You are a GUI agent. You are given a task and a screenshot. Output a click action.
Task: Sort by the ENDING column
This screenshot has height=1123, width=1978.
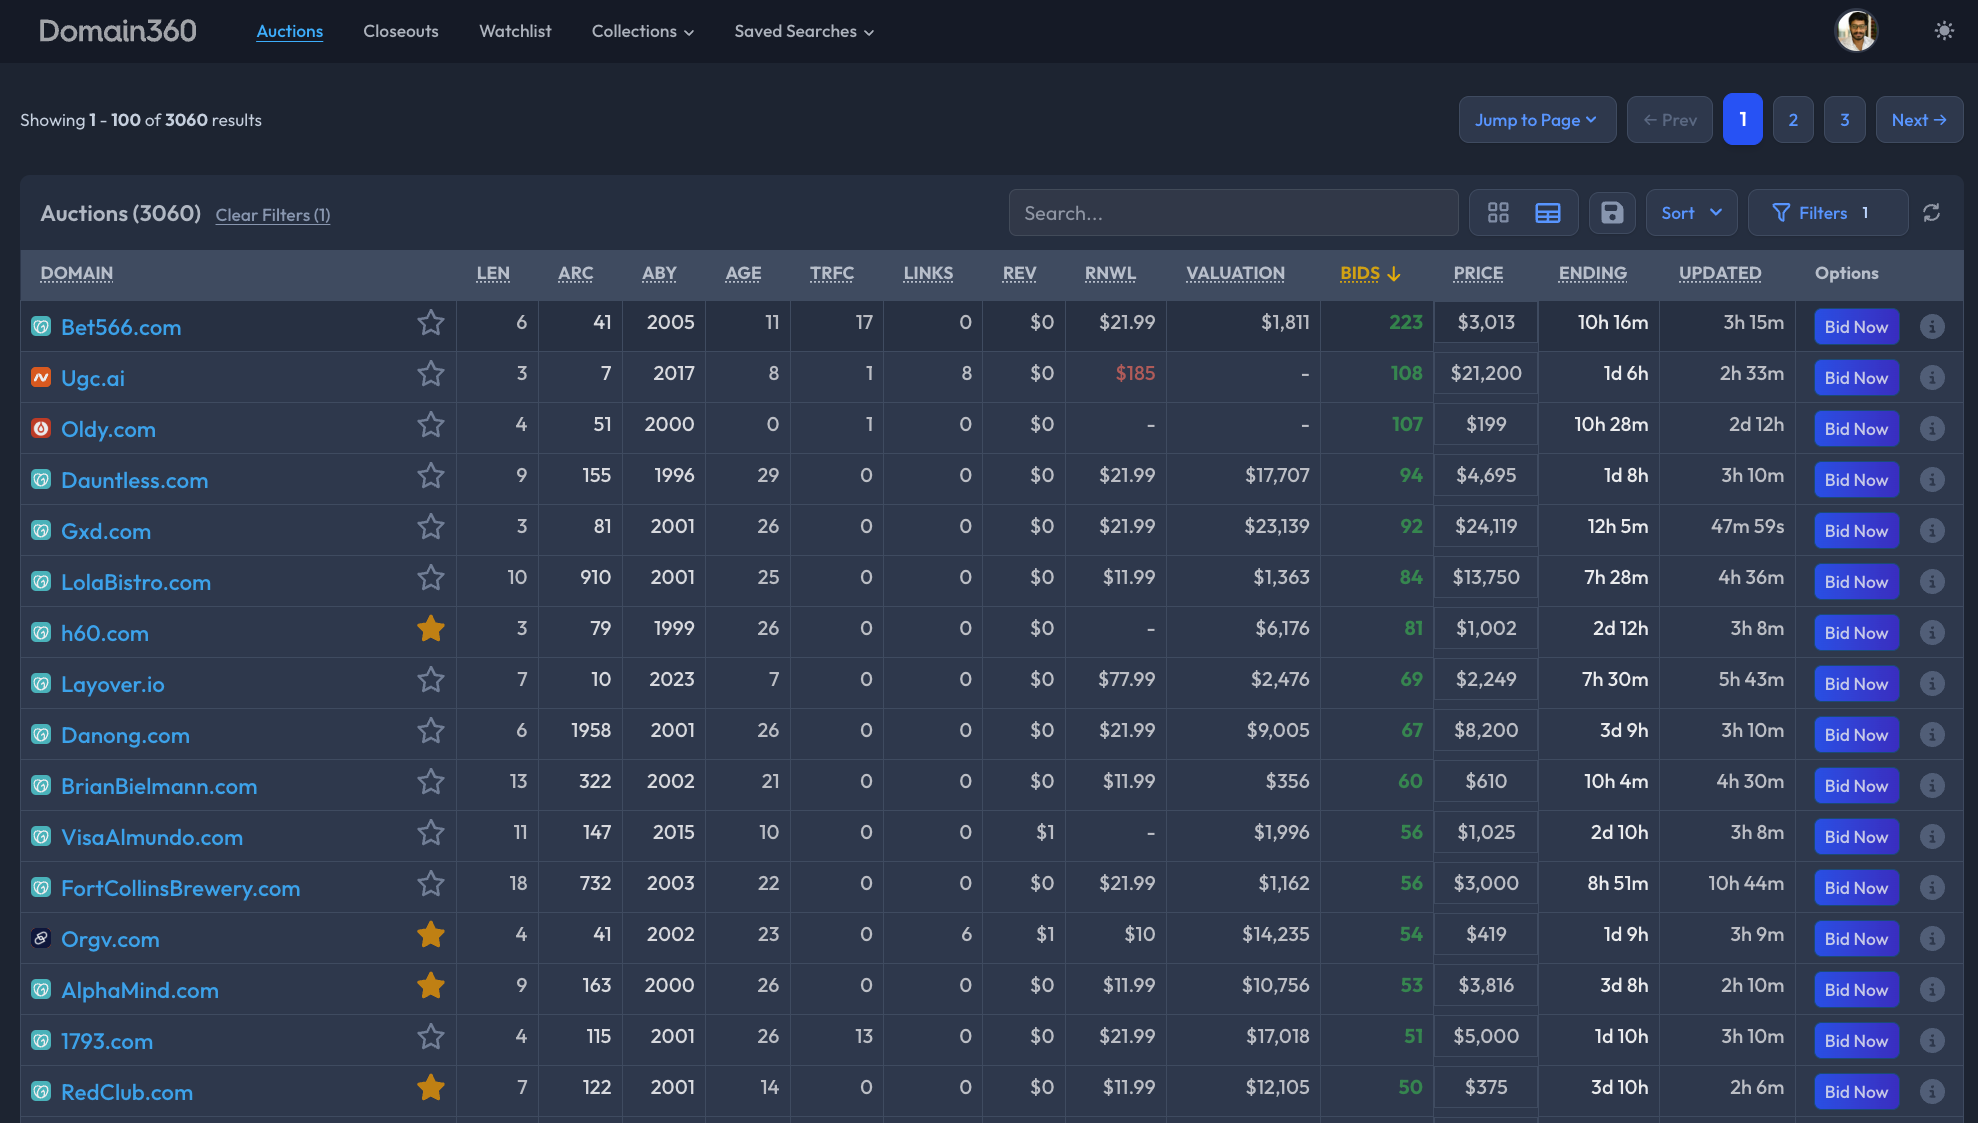pyautogui.click(x=1592, y=273)
